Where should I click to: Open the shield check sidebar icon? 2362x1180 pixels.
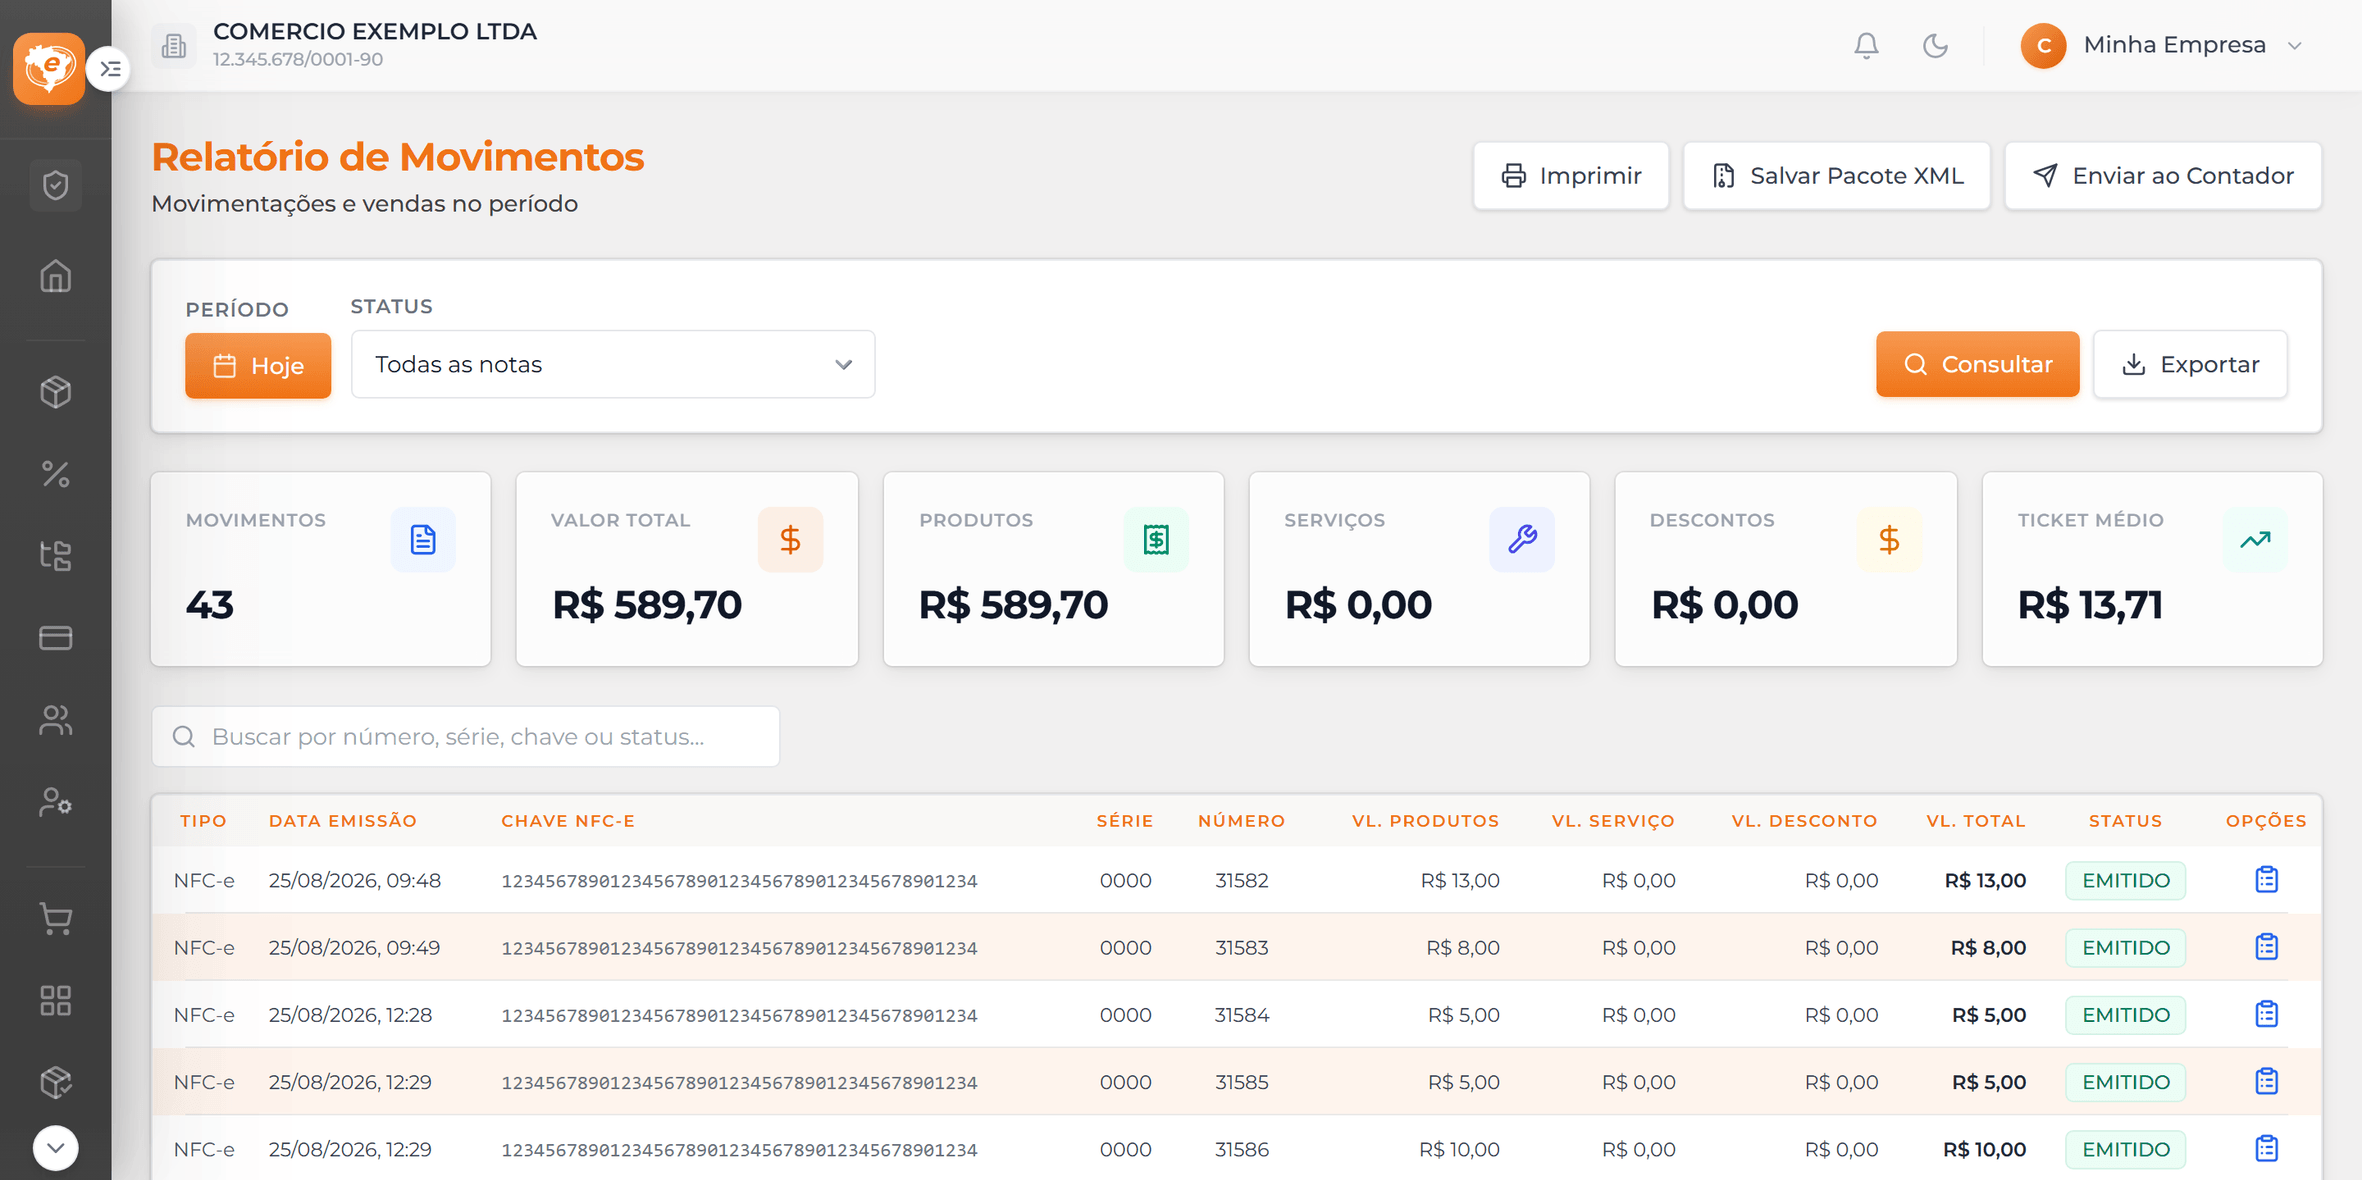coord(56,185)
